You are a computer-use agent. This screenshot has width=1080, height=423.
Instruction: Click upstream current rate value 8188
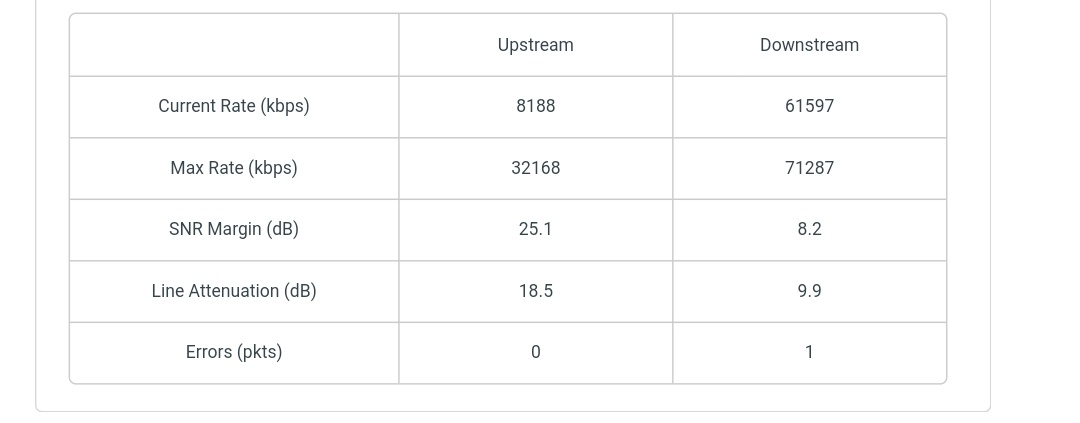[535, 106]
